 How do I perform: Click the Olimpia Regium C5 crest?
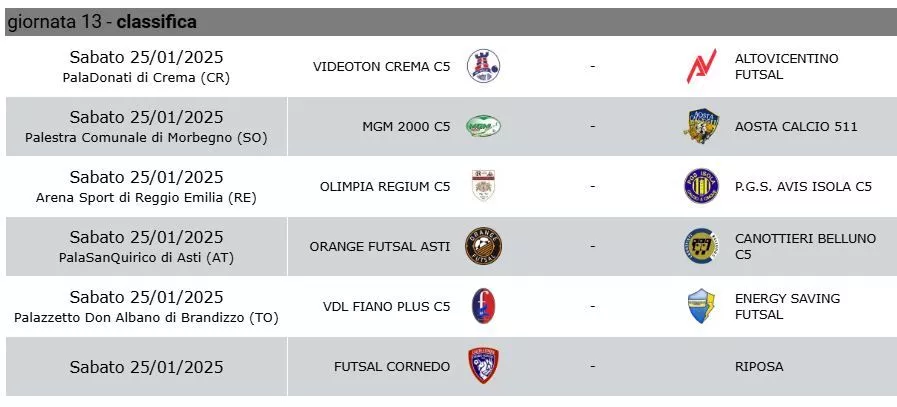point(483,186)
